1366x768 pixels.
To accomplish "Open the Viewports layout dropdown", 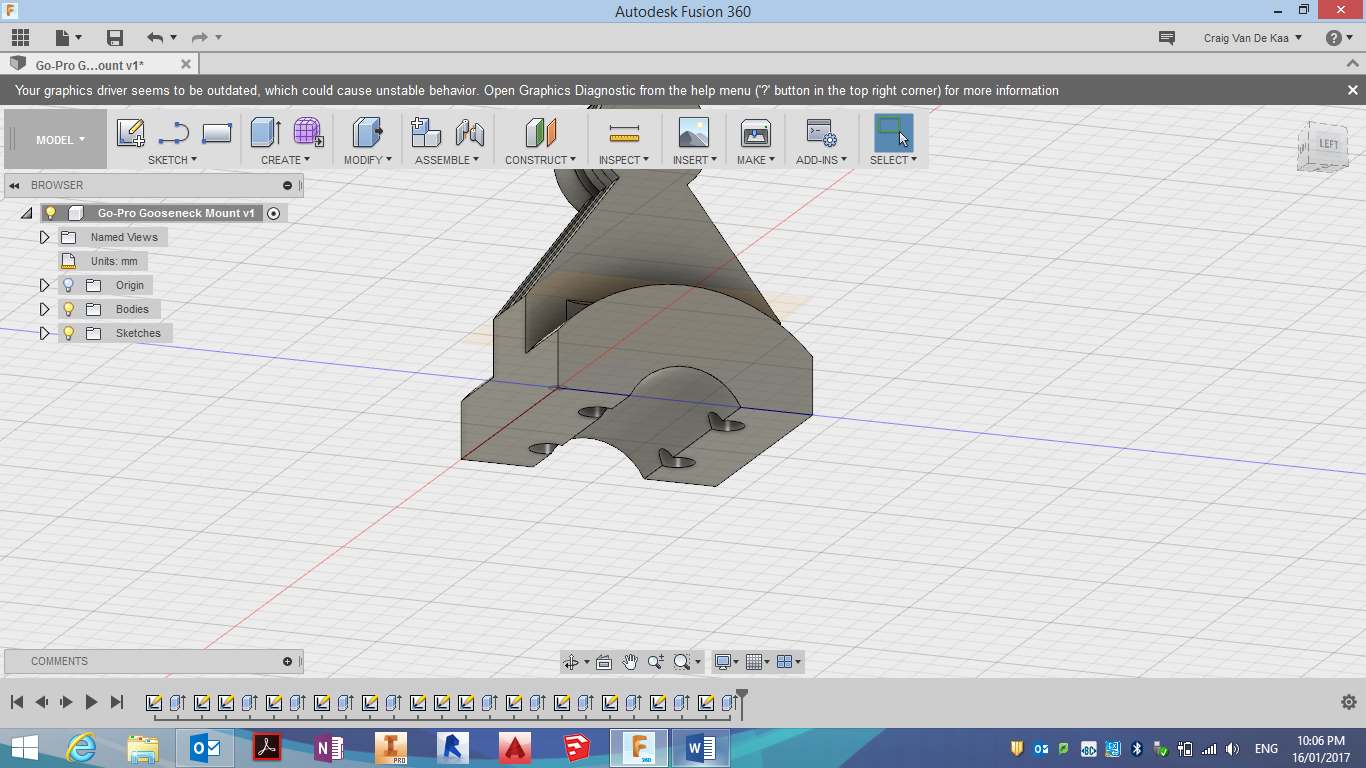I will (789, 661).
